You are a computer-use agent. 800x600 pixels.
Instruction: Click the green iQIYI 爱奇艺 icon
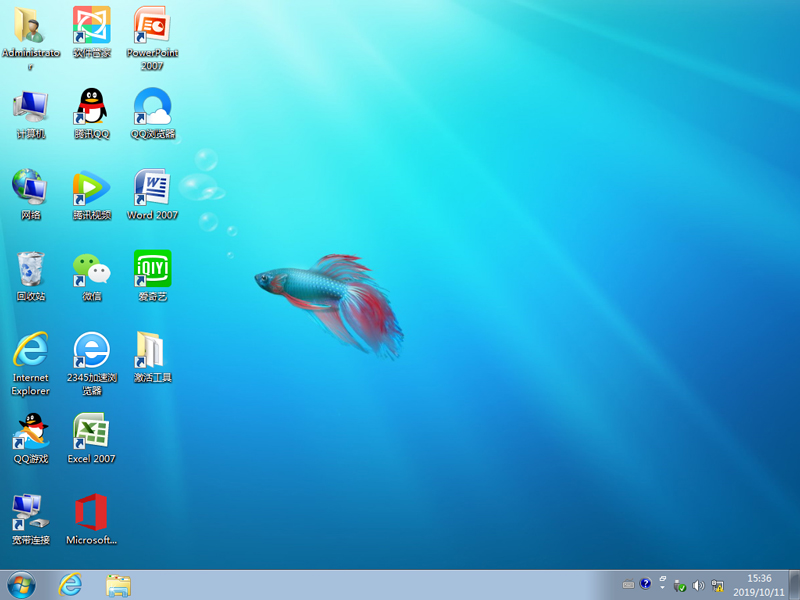[x=152, y=269]
